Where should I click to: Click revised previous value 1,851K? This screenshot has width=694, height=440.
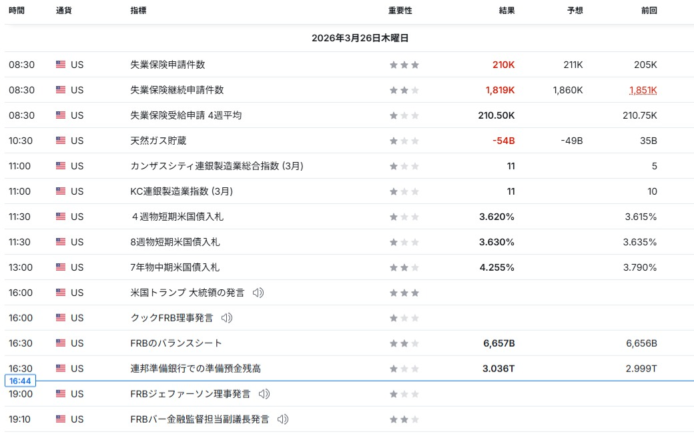click(x=642, y=90)
